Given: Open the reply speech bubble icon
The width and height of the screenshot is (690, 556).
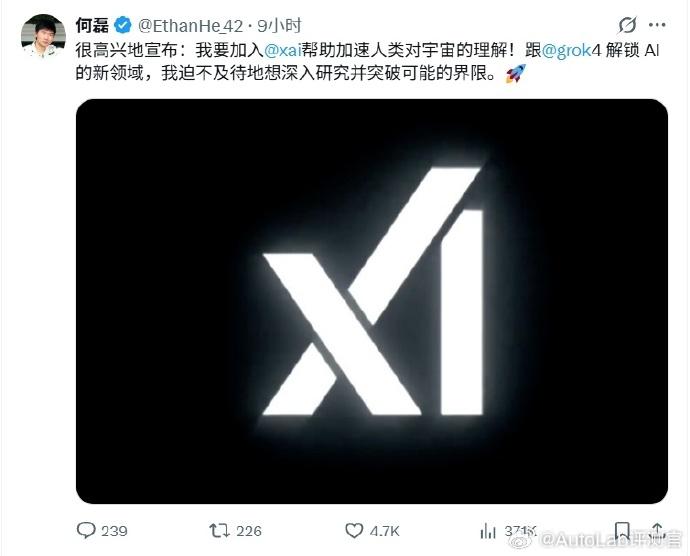Looking at the screenshot, I should 86,530.
